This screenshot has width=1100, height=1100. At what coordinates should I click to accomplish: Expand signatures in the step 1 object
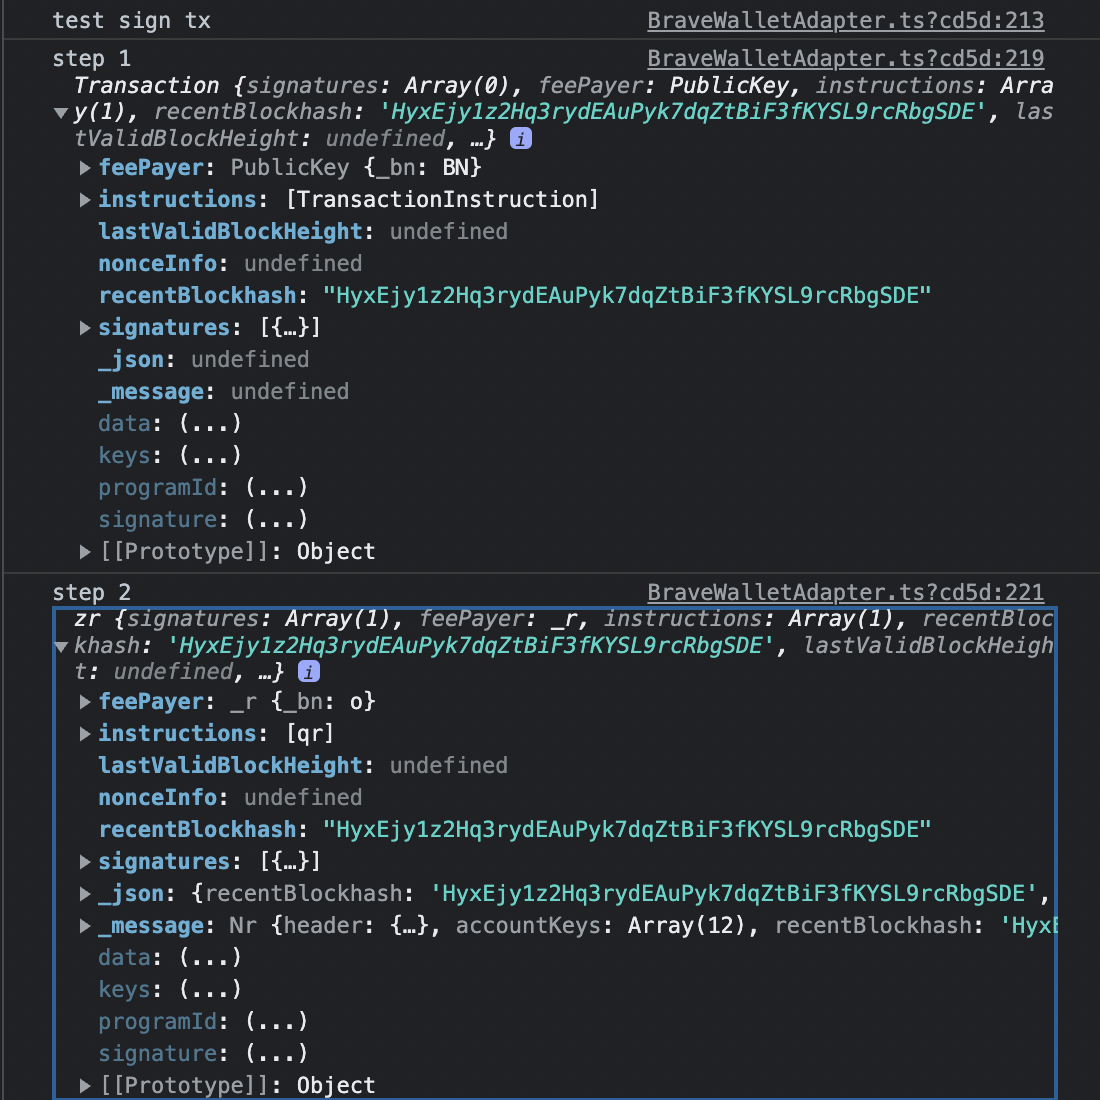tap(85, 327)
